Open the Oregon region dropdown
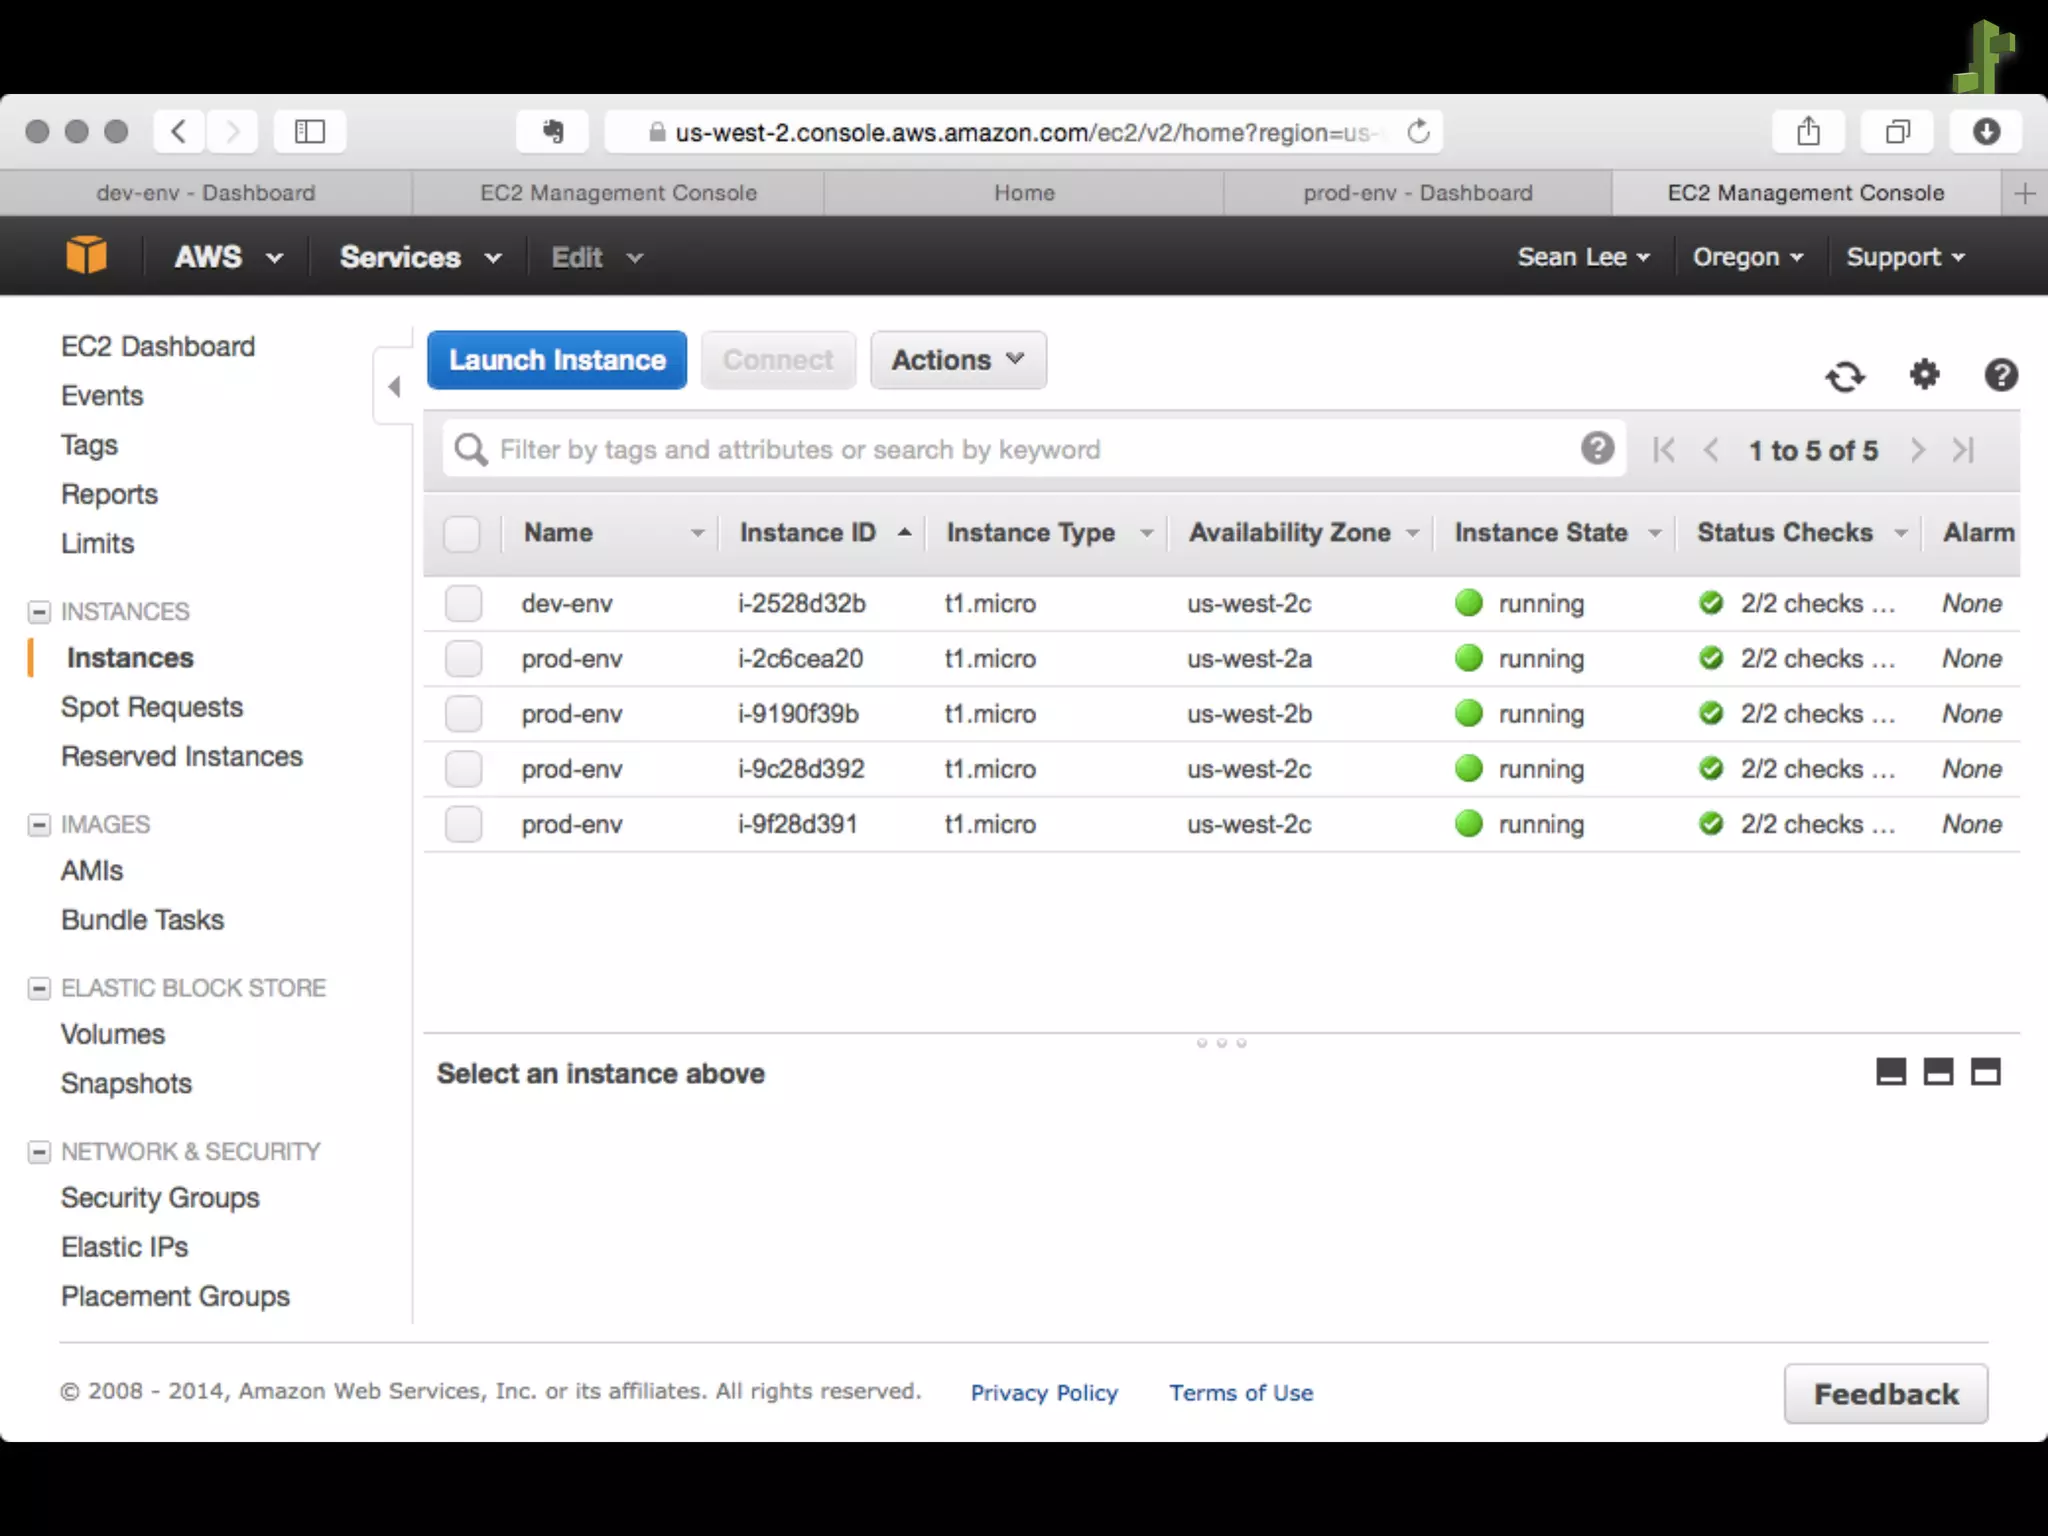This screenshot has height=1536, width=2048. (1747, 257)
